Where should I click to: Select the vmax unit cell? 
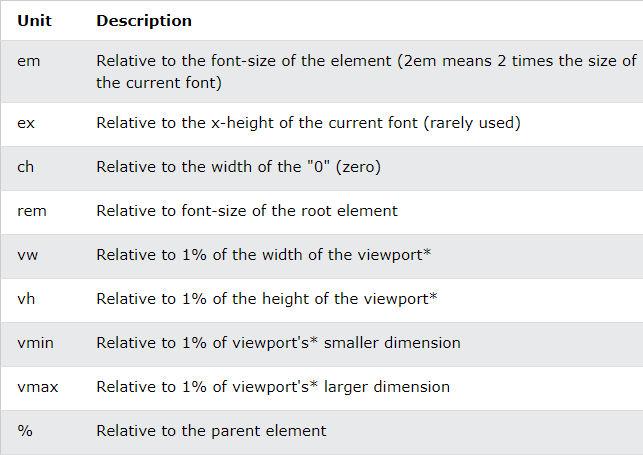click(38, 387)
